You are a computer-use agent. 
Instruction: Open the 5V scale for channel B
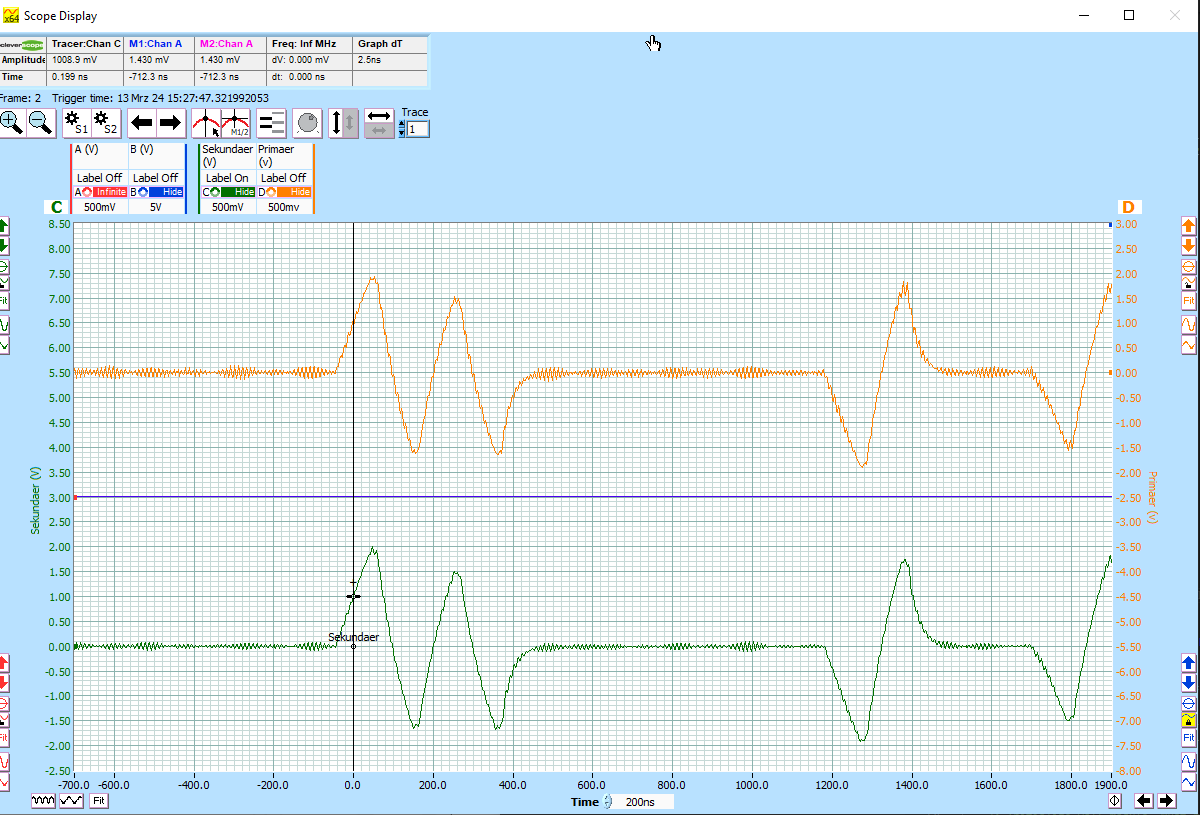click(156, 207)
